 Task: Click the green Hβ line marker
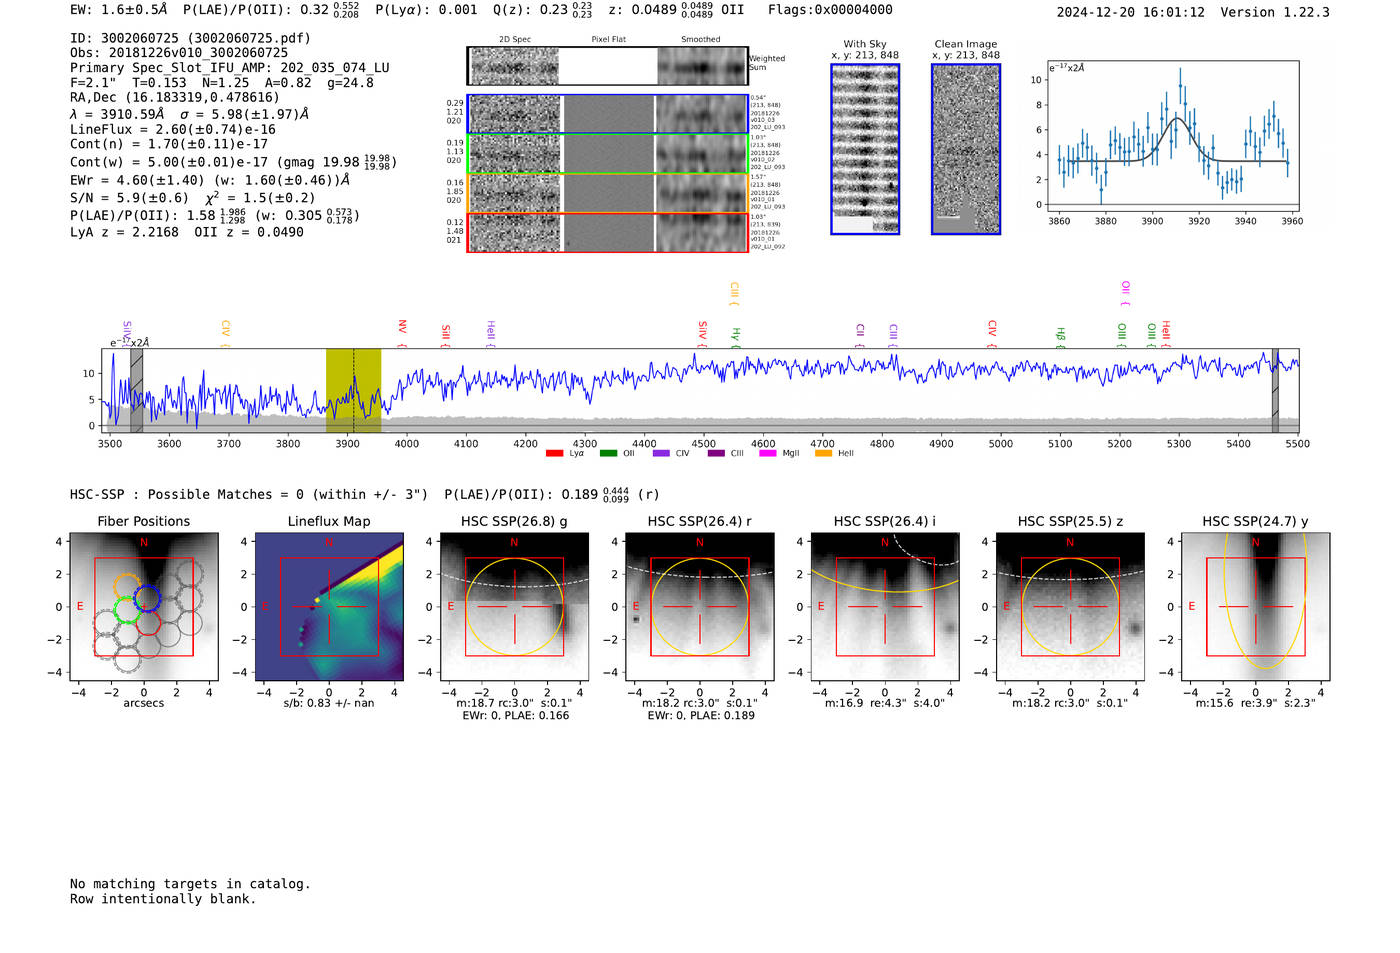click(1060, 338)
